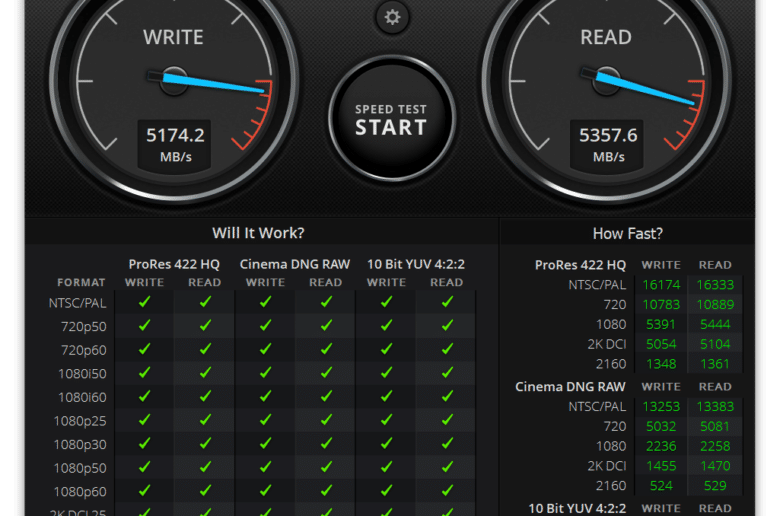The height and width of the screenshot is (516, 780).
Task: Click ProRes 422 HQ heading in How Fast
Action: point(580,265)
